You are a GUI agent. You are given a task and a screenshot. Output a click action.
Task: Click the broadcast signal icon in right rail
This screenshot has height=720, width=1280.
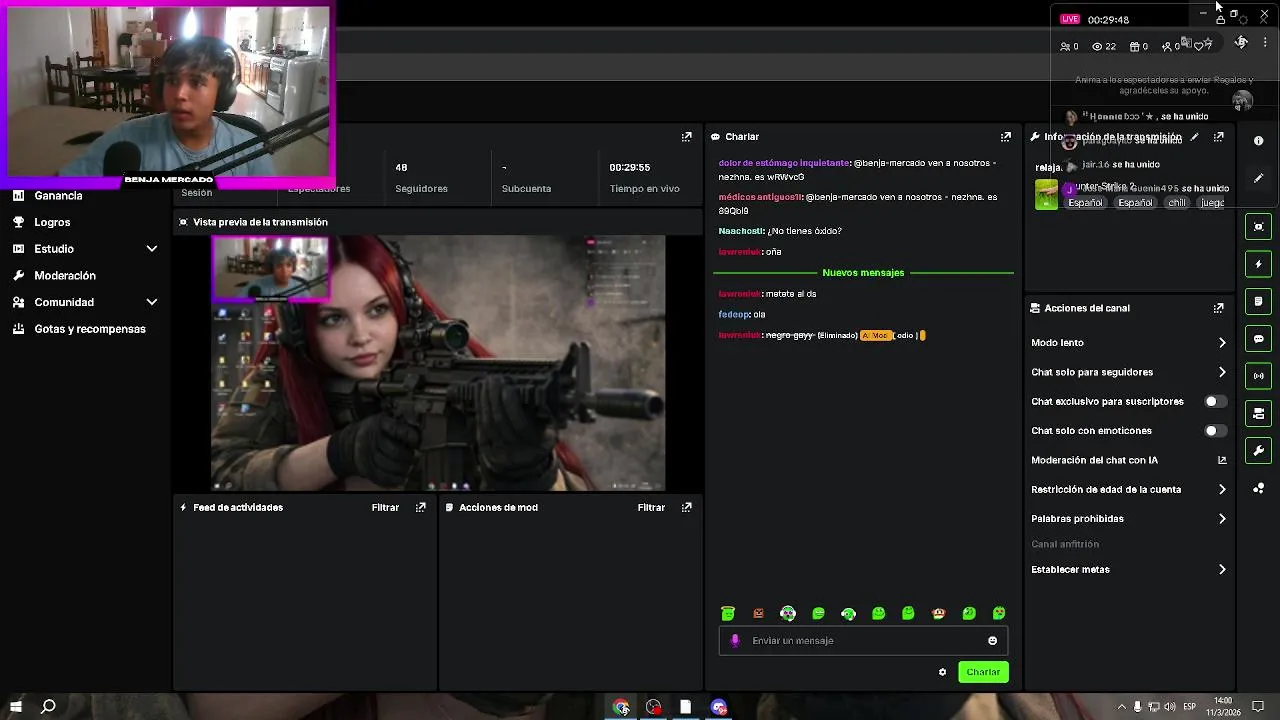click(1258, 376)
